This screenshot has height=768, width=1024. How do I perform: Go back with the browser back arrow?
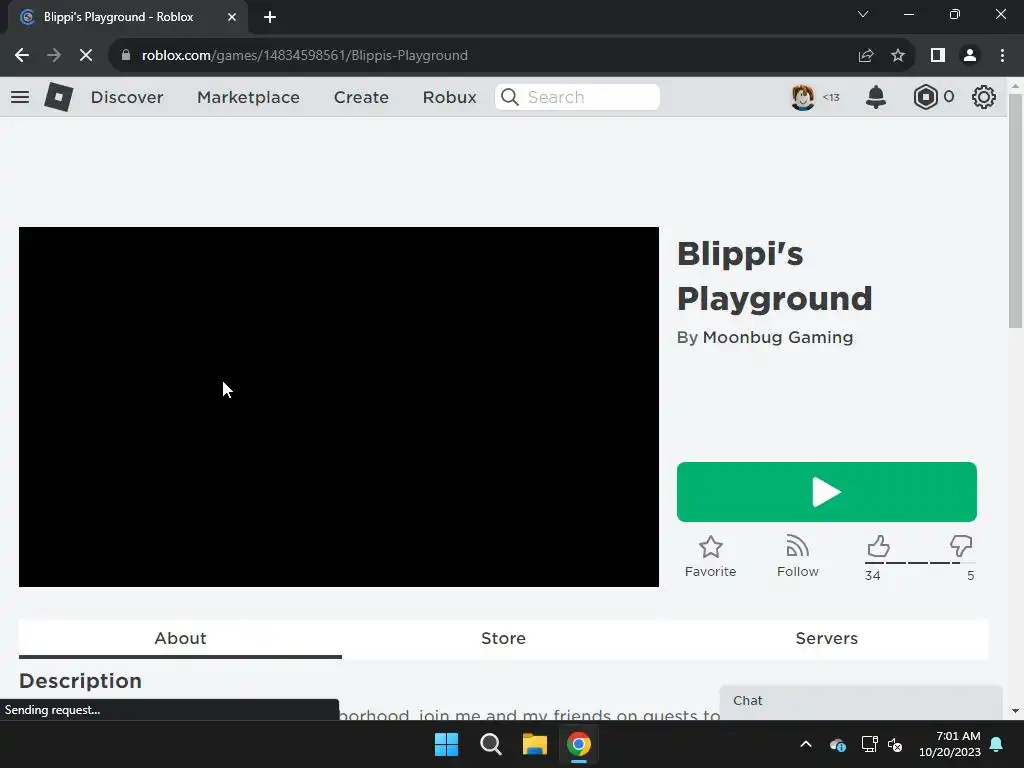coord(22,56)
